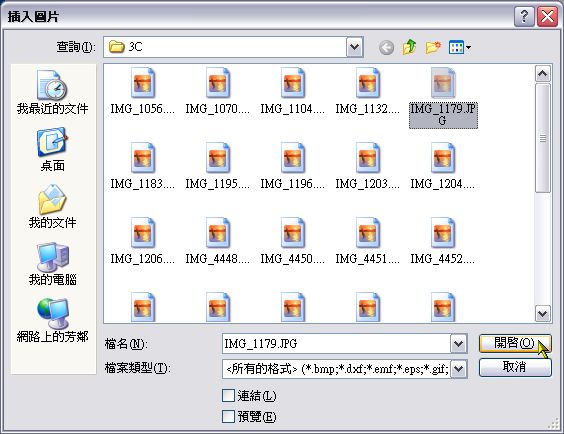This screenshot has width=564, height=434.
Task: Open the Views menu icon
Action: (460, 47)
